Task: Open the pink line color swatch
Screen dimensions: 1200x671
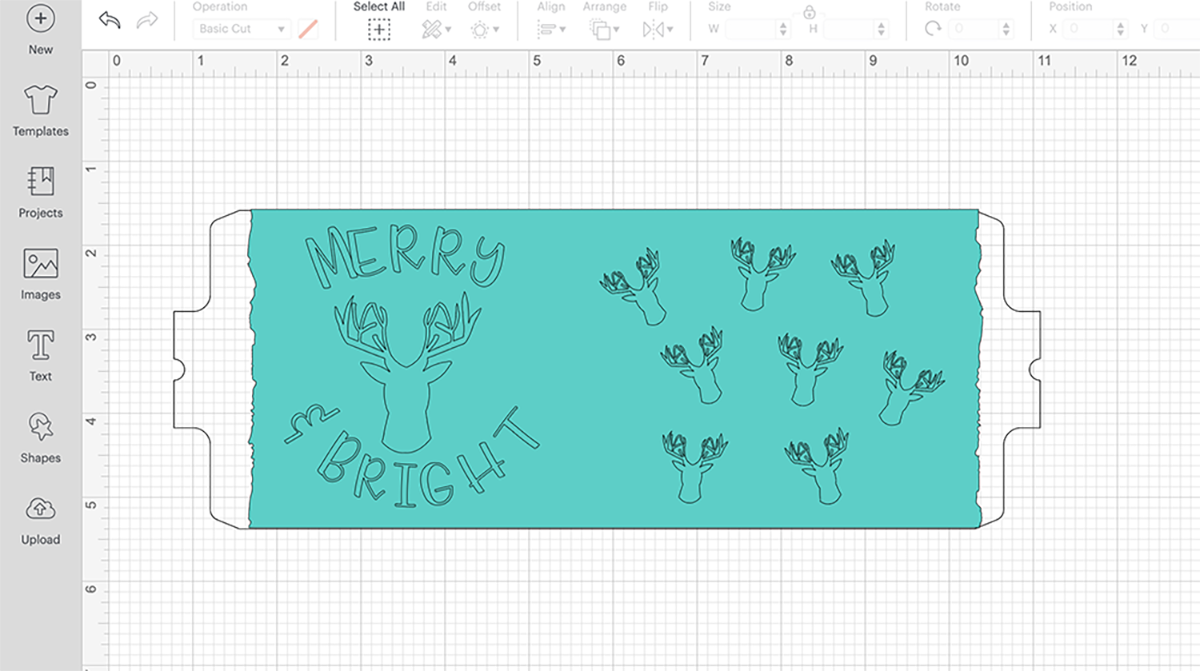Action: pyautogui.click(x=309, y=30)
